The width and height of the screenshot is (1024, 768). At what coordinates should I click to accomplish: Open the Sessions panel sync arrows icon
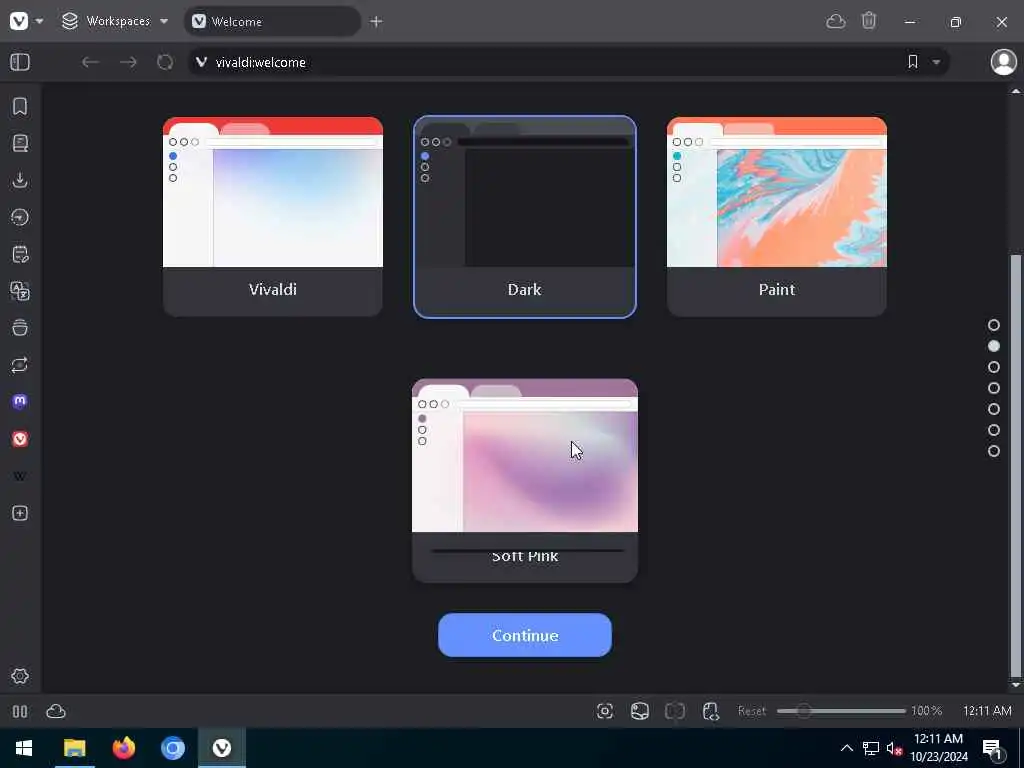(x=20, y=364)
